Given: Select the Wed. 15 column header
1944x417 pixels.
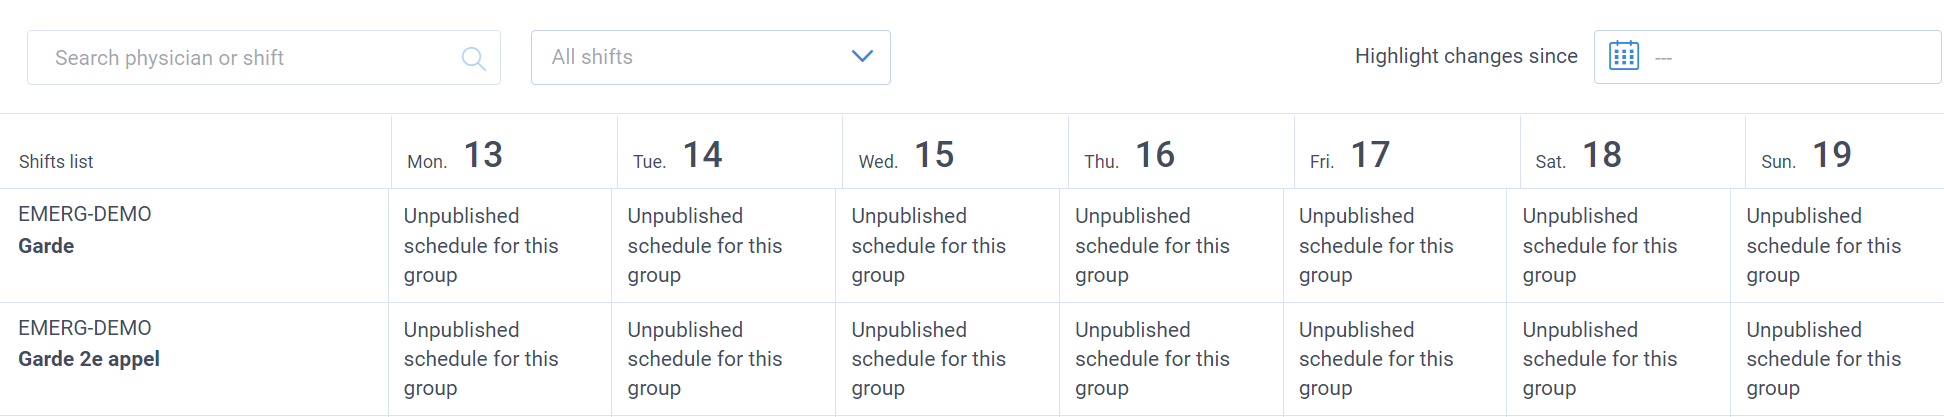Looking at the screenshot, I should [x=955, y=152].
